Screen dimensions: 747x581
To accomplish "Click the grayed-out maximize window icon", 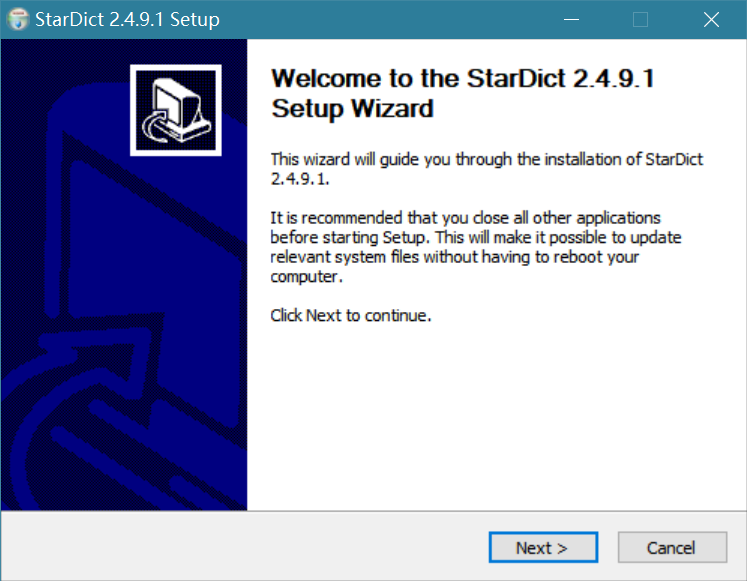I will coord(641,19).
